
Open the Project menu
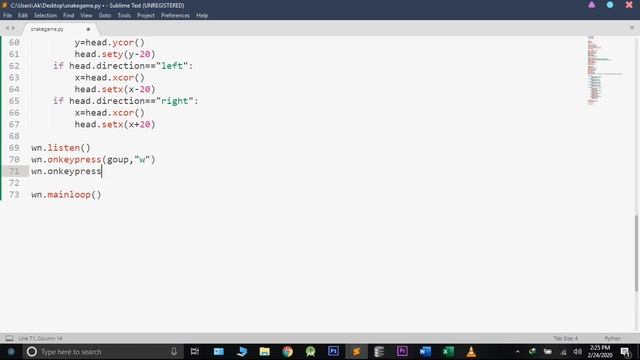[x=146, y=16]
